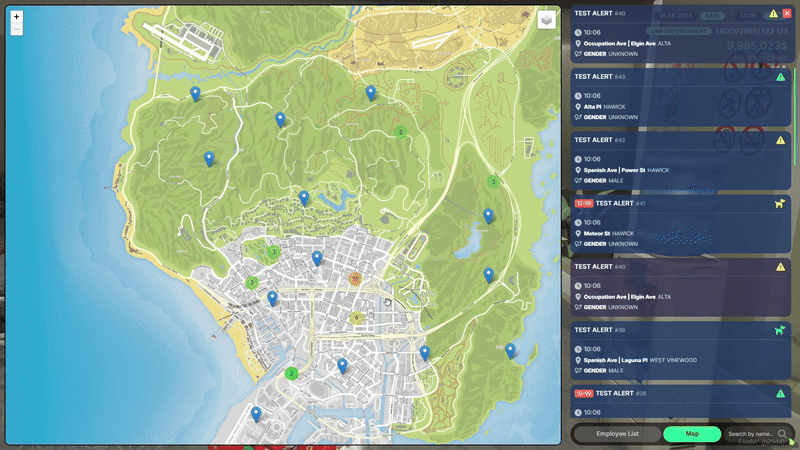Open the red cluster marker in city
This screenshot has height=450, width=800.
tap(355, 279)
